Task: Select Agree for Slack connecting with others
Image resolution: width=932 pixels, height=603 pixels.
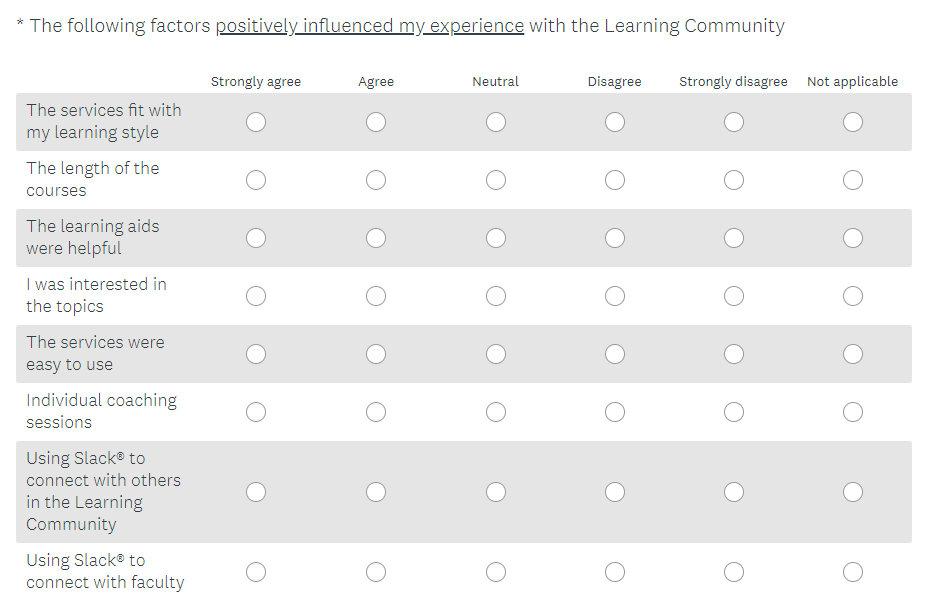Action: pos(376,492)
